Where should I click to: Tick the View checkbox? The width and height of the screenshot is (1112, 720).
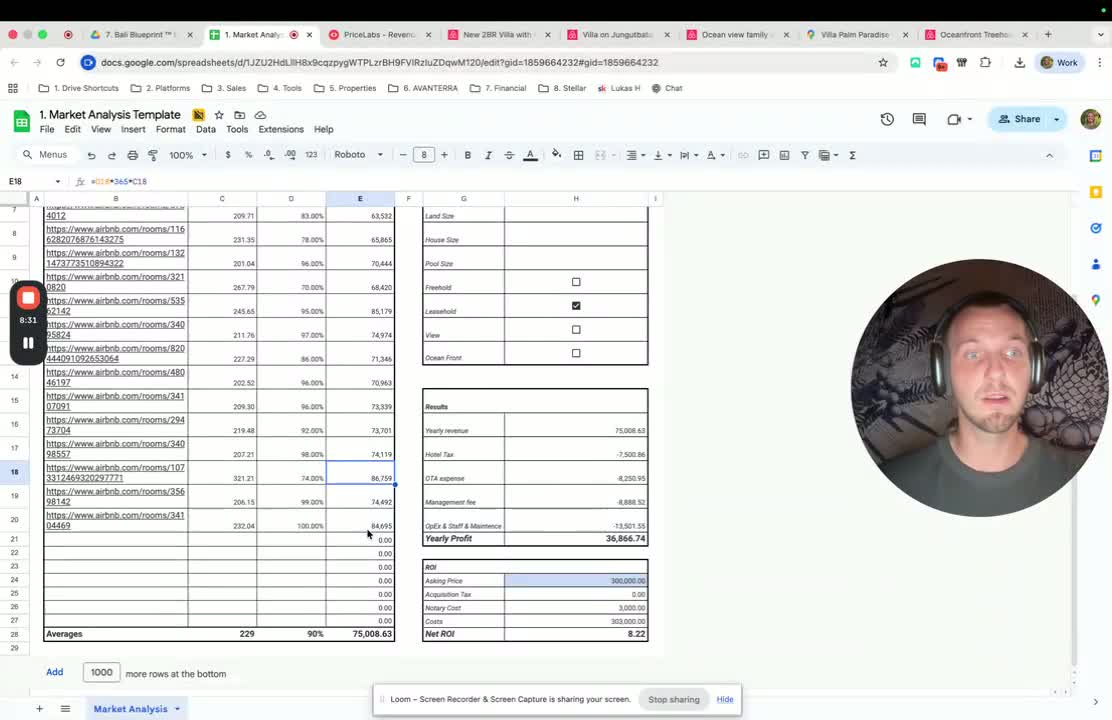[576, 330]
